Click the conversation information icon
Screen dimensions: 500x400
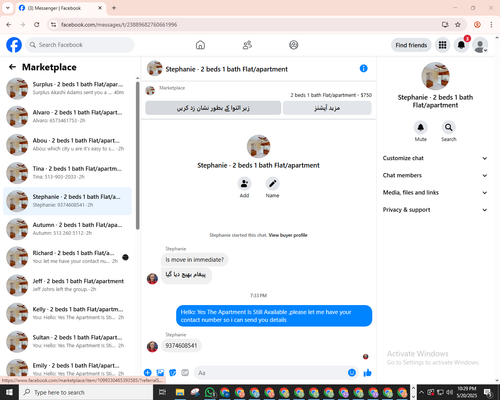click(x=363, y=68)
